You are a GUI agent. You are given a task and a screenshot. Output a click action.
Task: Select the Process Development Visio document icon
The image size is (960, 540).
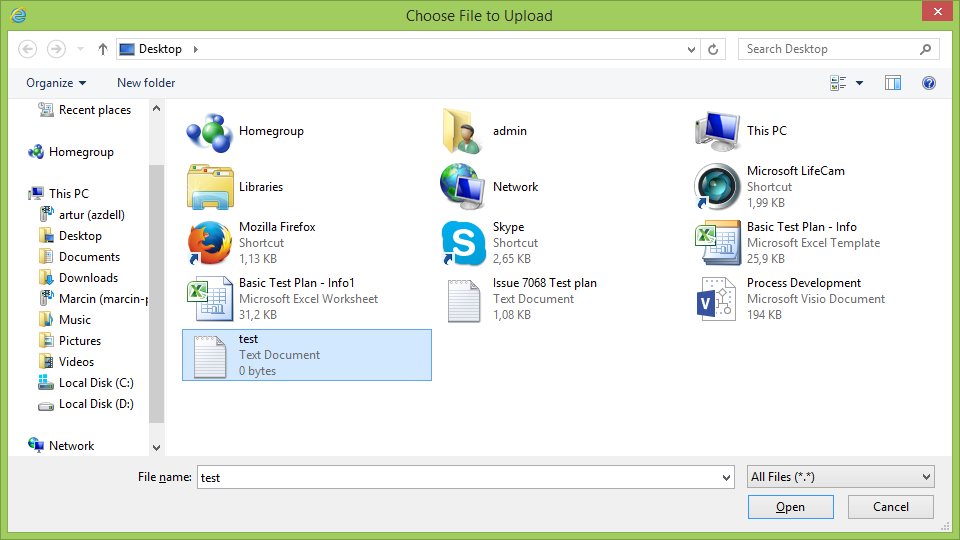717,299
